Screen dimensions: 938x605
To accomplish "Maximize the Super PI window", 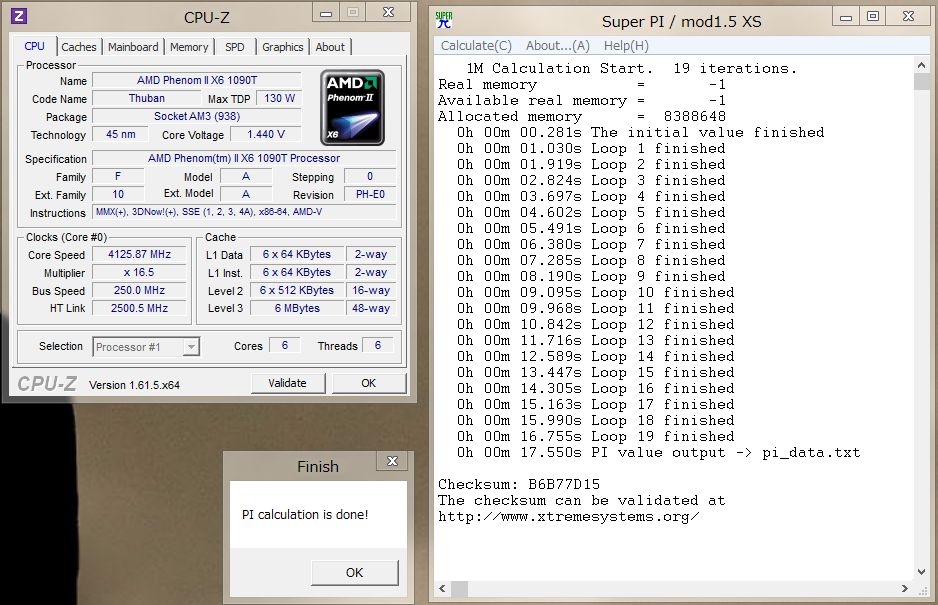I will pos(873,17).
